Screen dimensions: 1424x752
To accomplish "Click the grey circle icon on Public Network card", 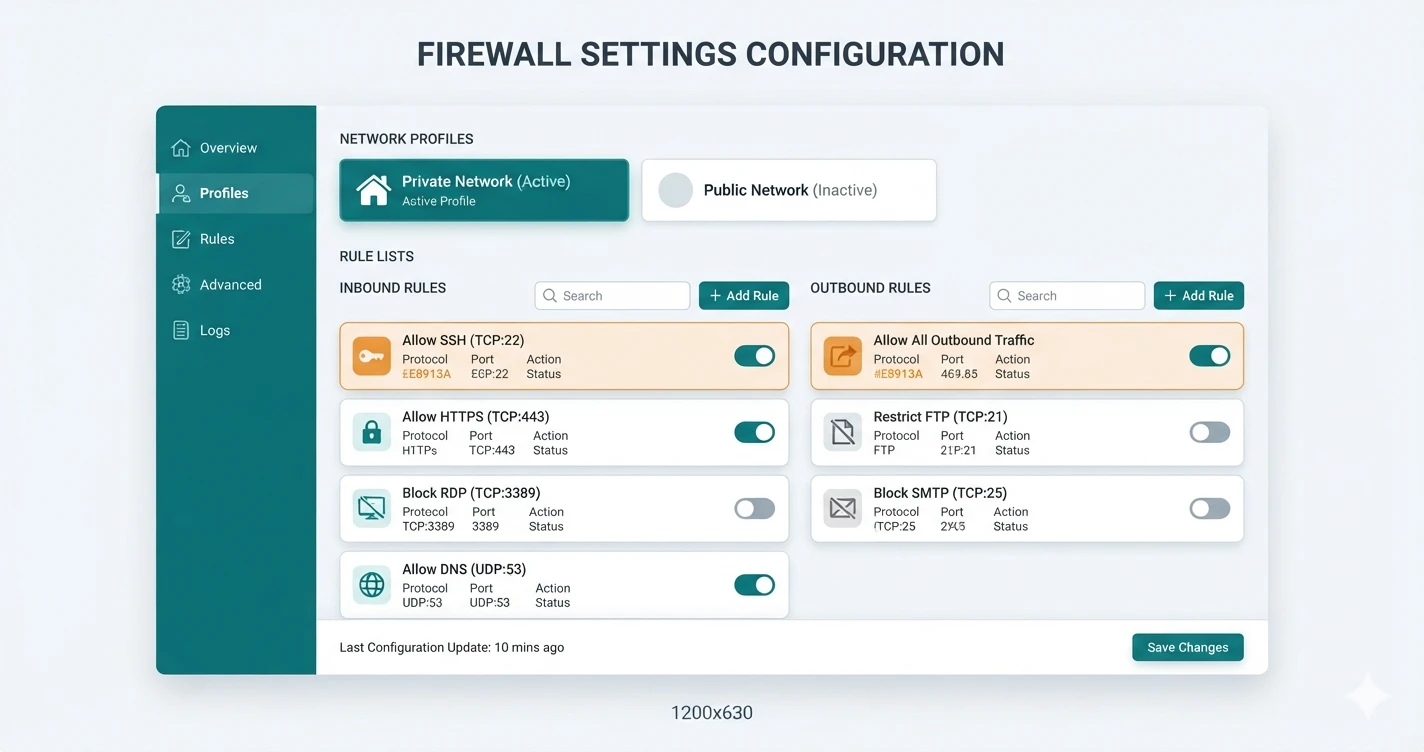I will pos(676,190).
